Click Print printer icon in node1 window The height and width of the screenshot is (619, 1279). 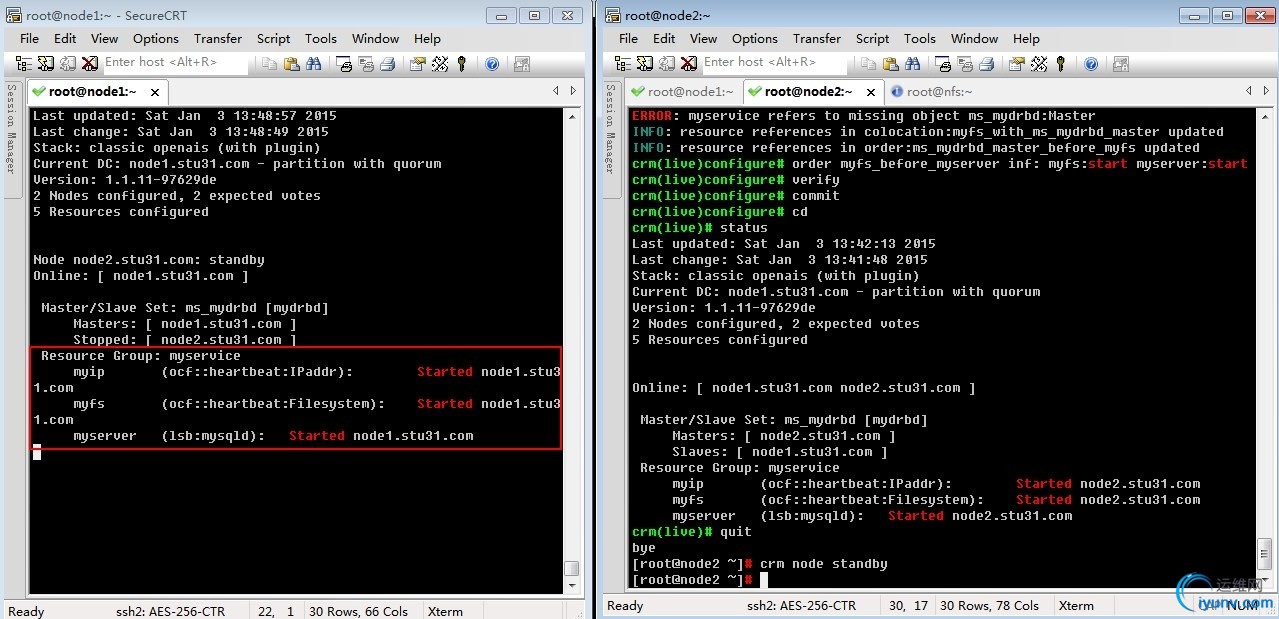387,63
